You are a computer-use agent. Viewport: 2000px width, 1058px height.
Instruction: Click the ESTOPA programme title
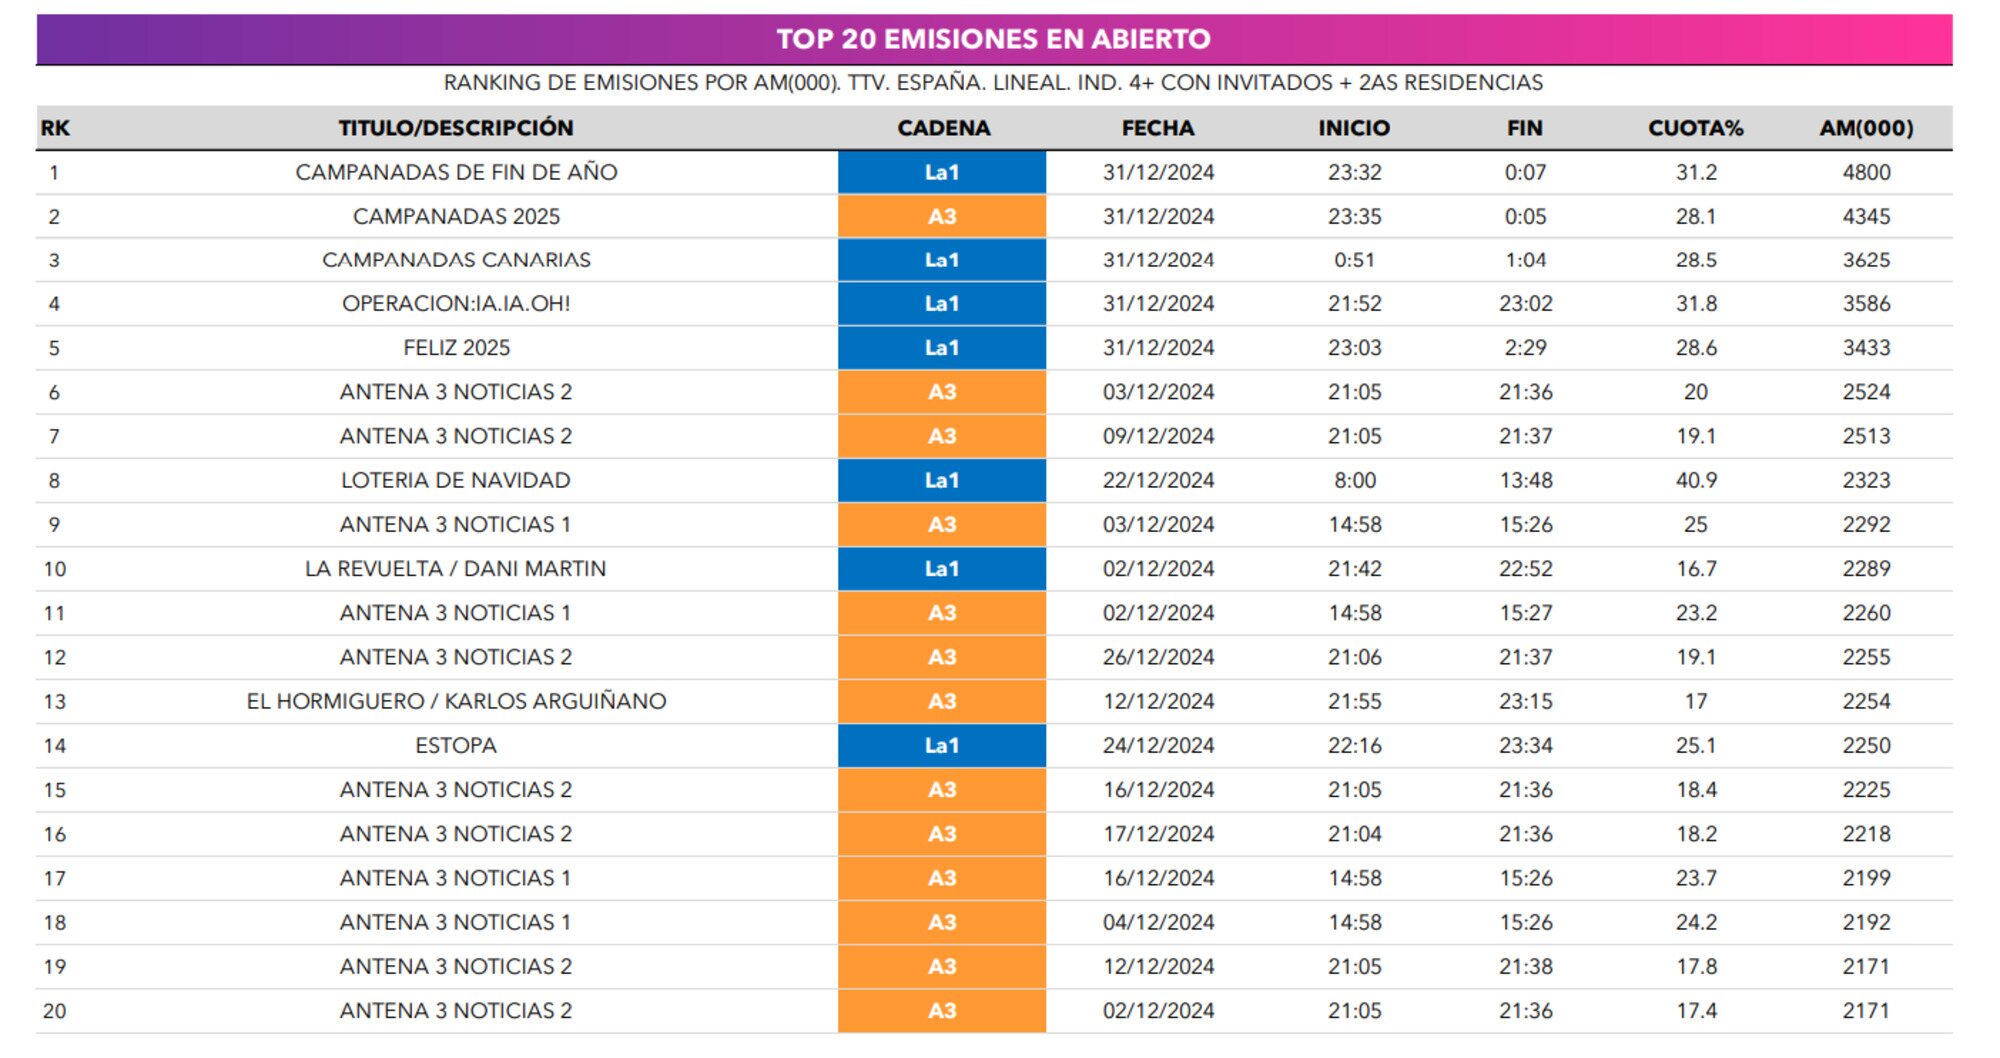coord(456,746)
